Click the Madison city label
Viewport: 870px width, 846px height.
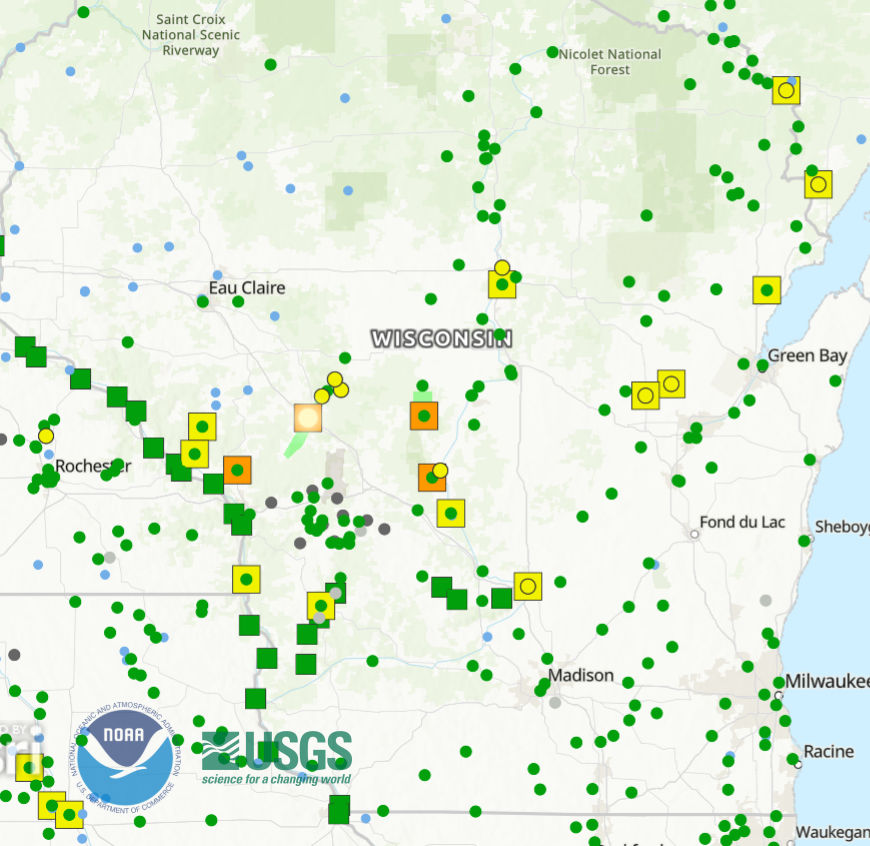(581, 675)
